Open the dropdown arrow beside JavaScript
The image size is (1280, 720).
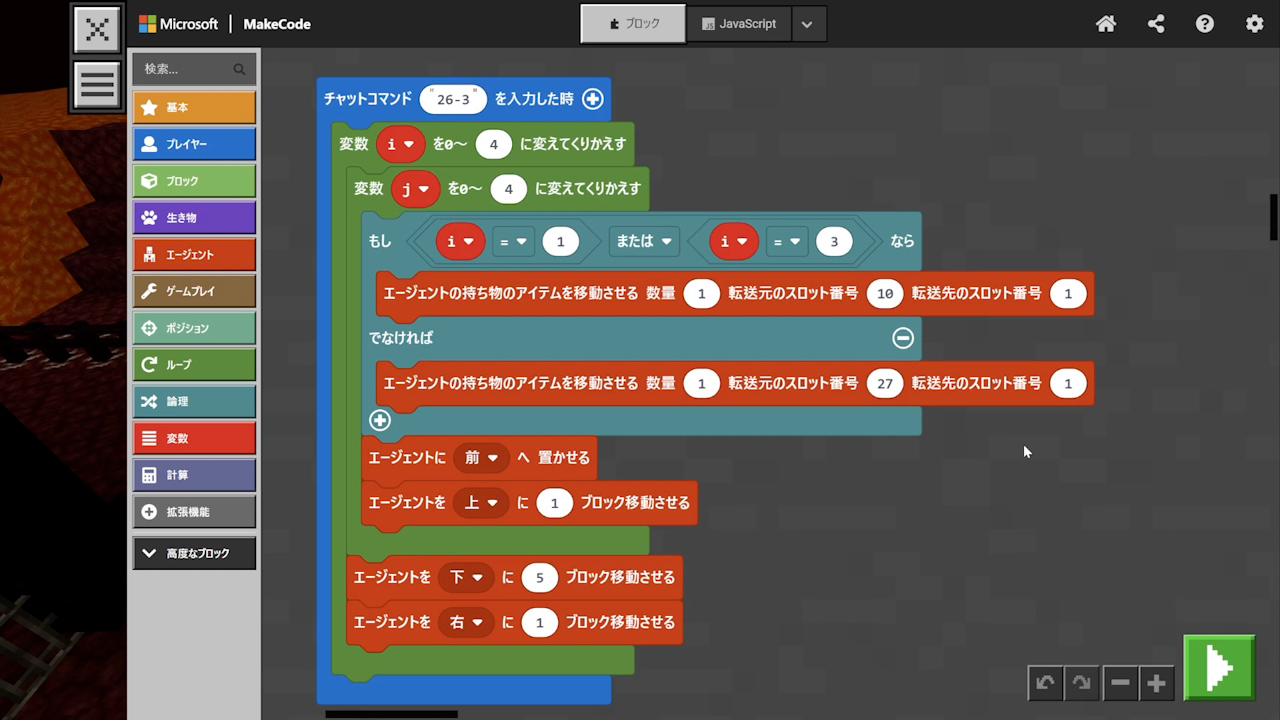807,24
